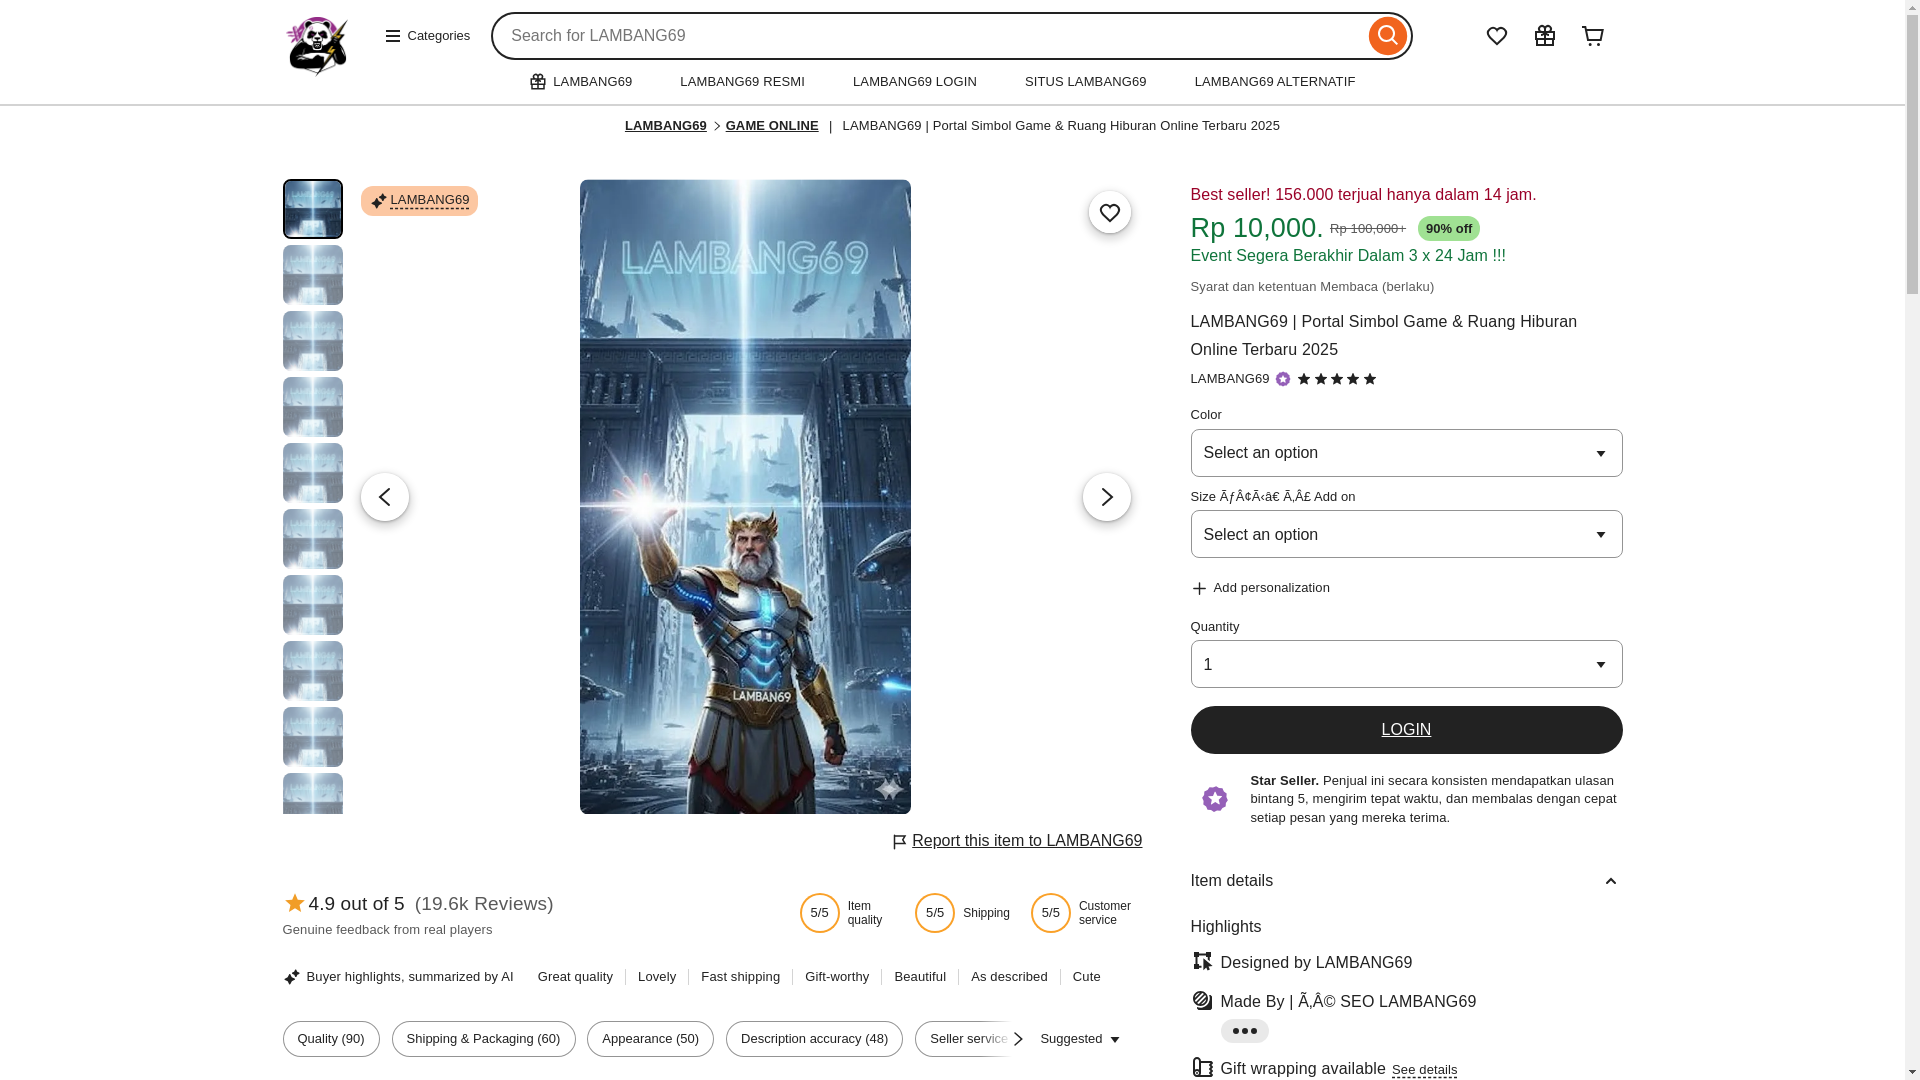Show previous product image arrow

click(x=385, y=497)
